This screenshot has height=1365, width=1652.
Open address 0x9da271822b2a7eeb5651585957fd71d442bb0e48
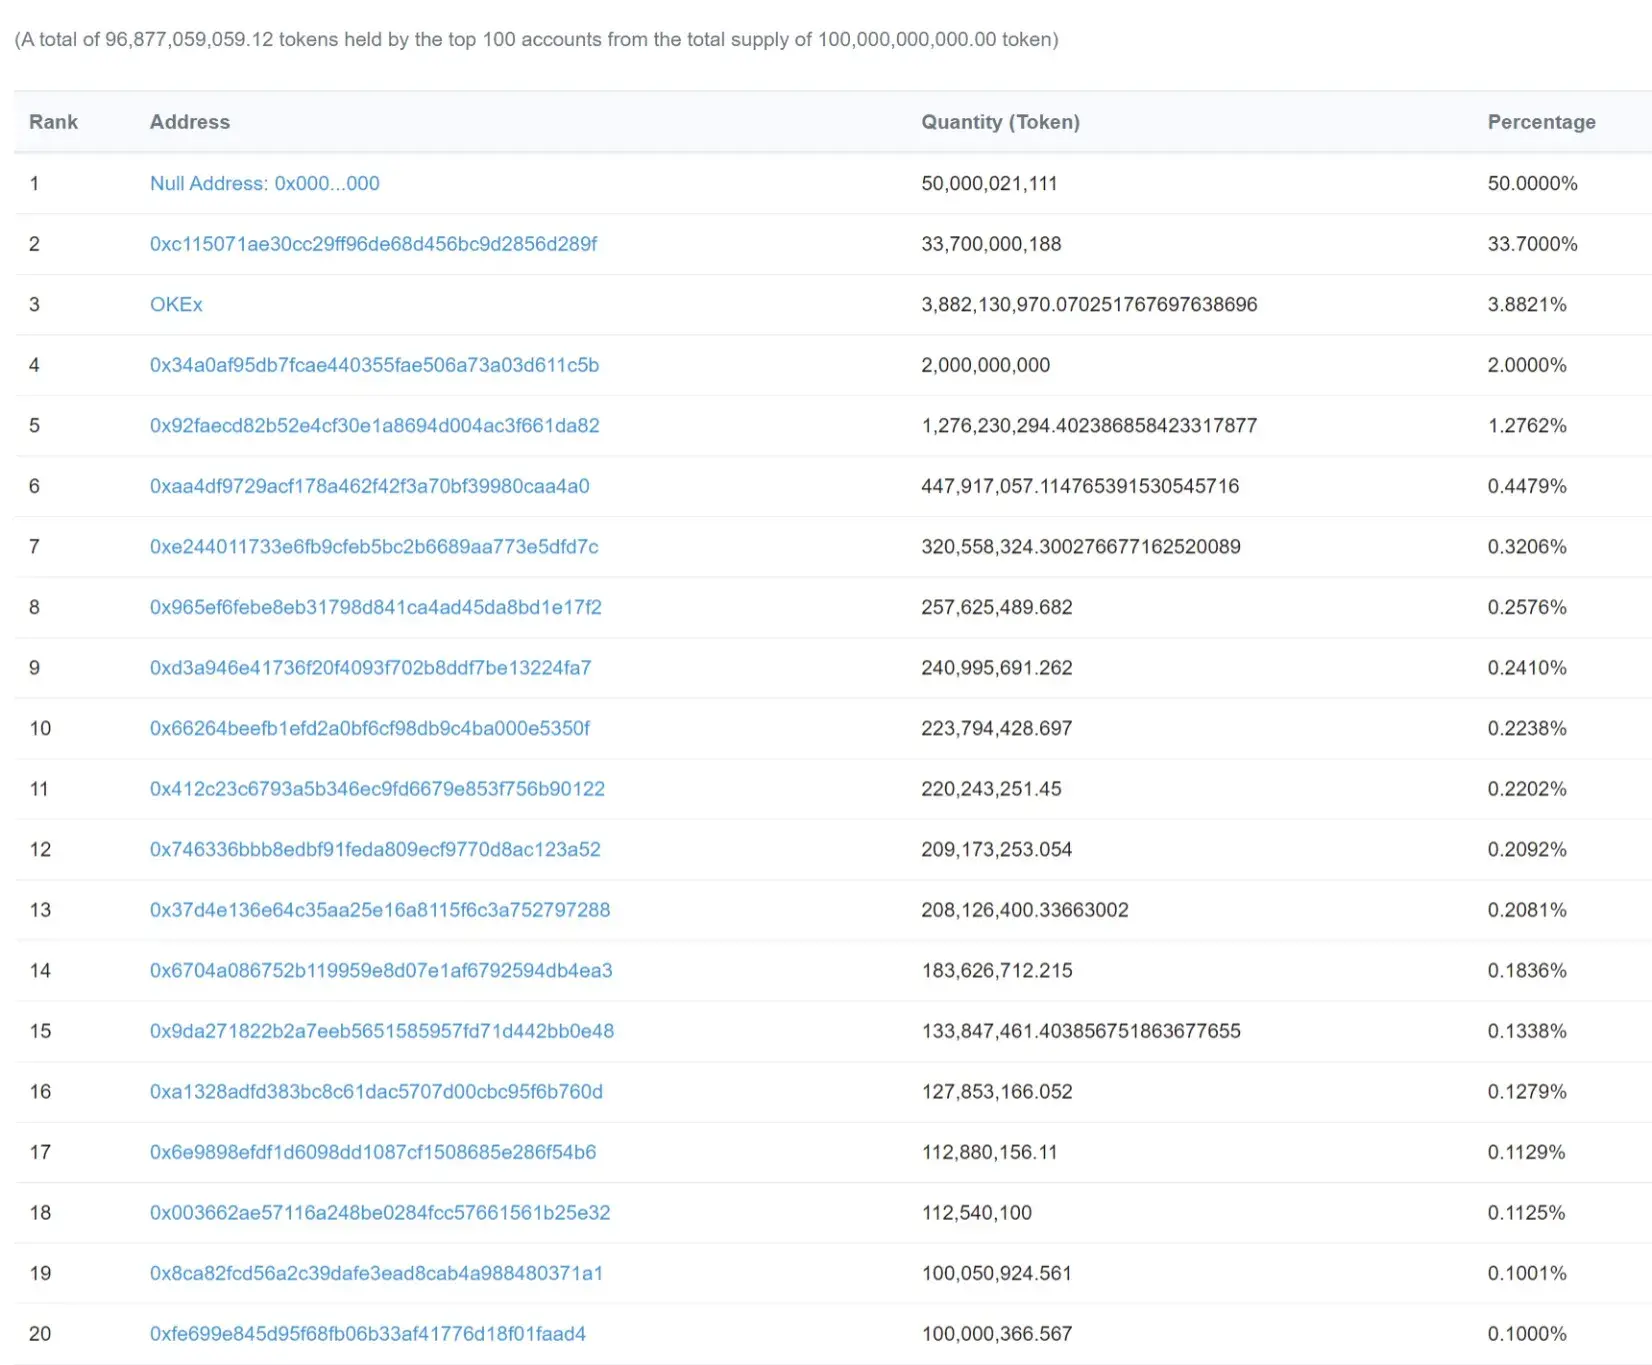click(x=382, y=1031)
